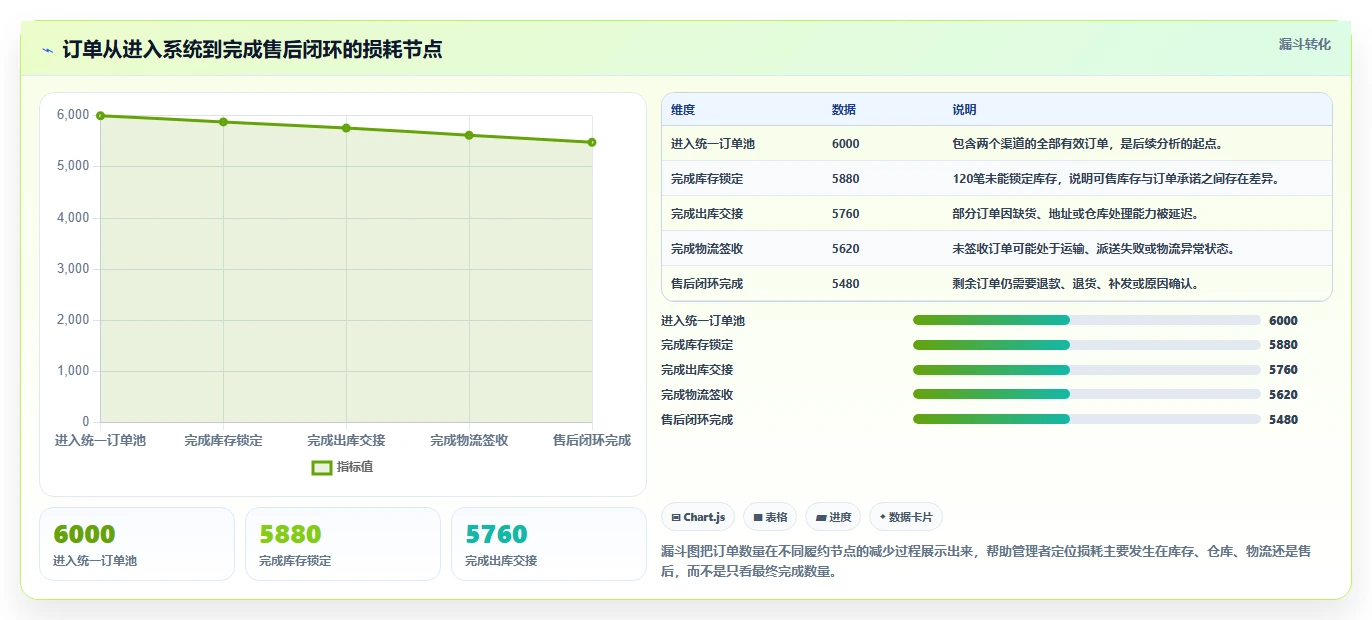
Task: Click the 说明 column header
Action: 965,110
